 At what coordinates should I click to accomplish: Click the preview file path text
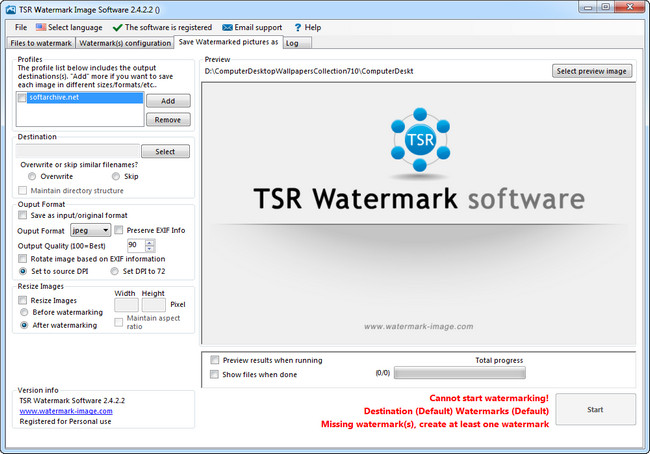(309, 71)
